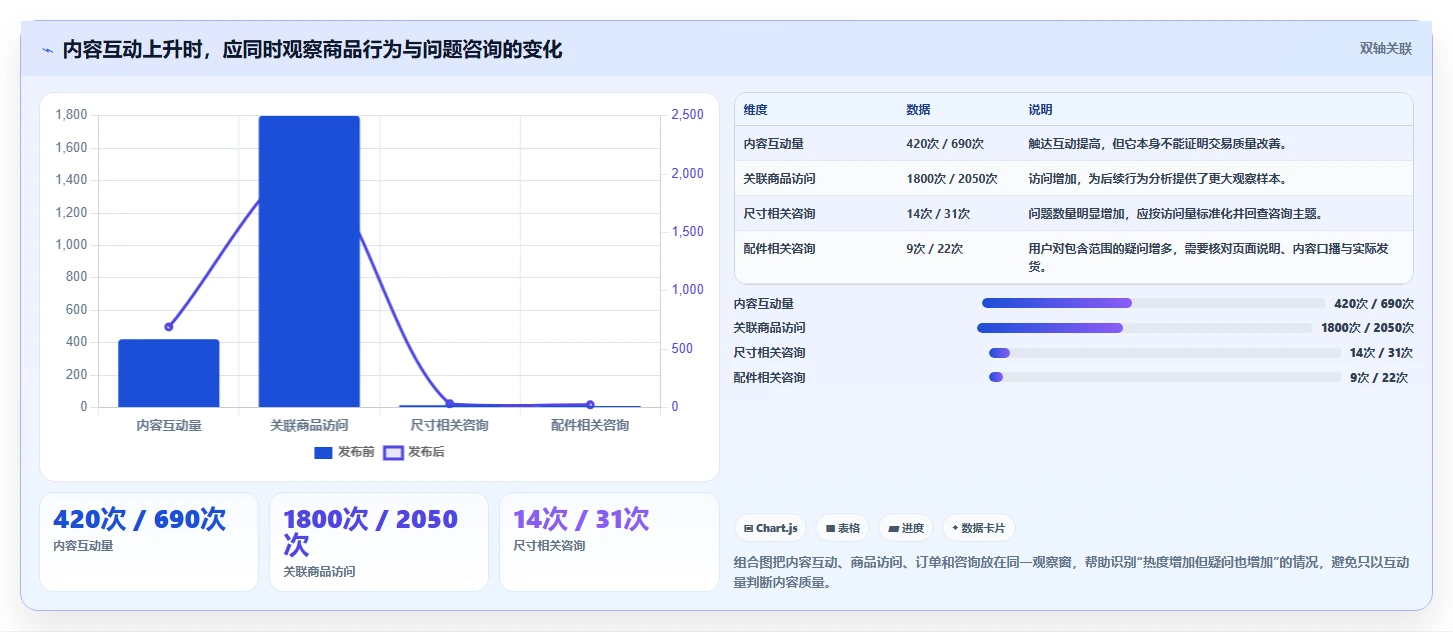This screenshot has width=1453, height=632.
Task: Open the 14次 / 31次 尺寸相关咨询 data card
Action: (609, 542)
